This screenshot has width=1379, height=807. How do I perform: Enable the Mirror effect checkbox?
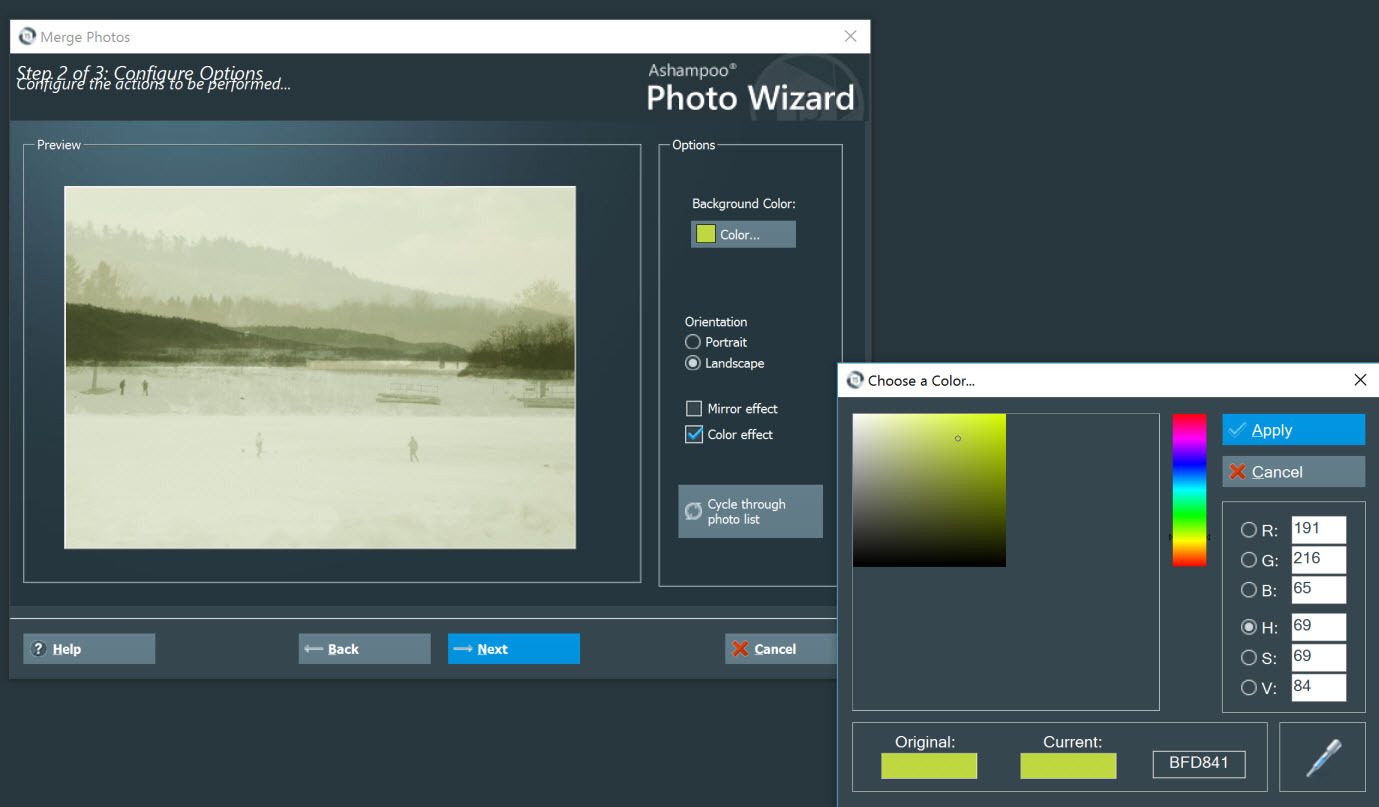click(694, 408)
